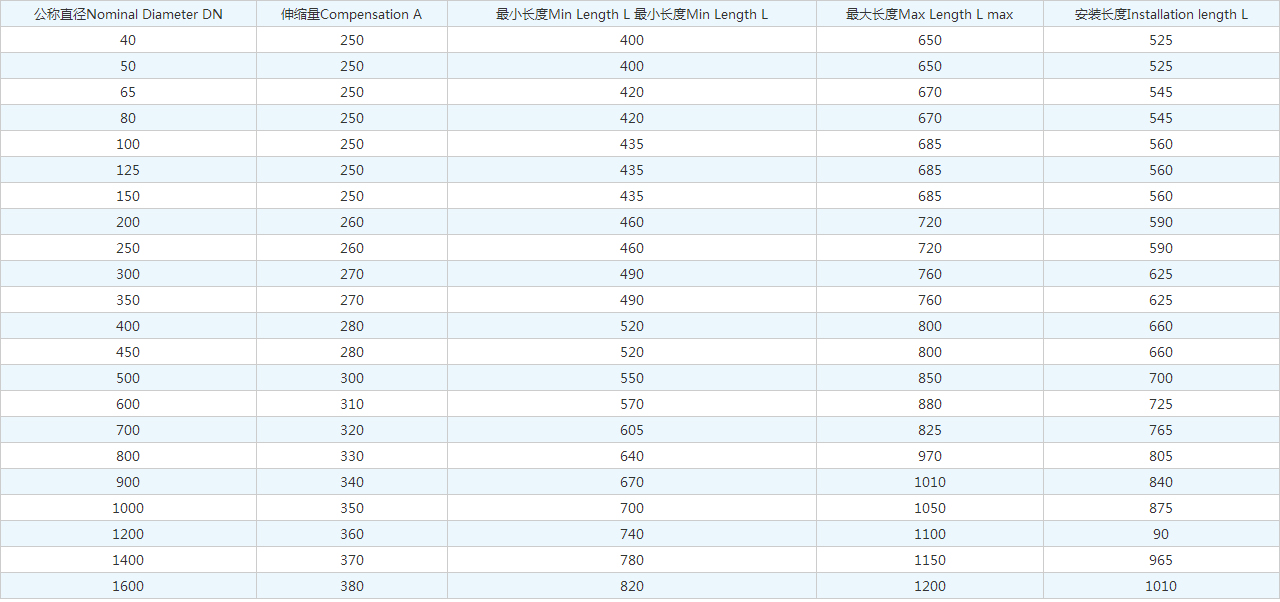
Task: Select the nominal diameter 125 cell
Action: click(x=128, y=170)
